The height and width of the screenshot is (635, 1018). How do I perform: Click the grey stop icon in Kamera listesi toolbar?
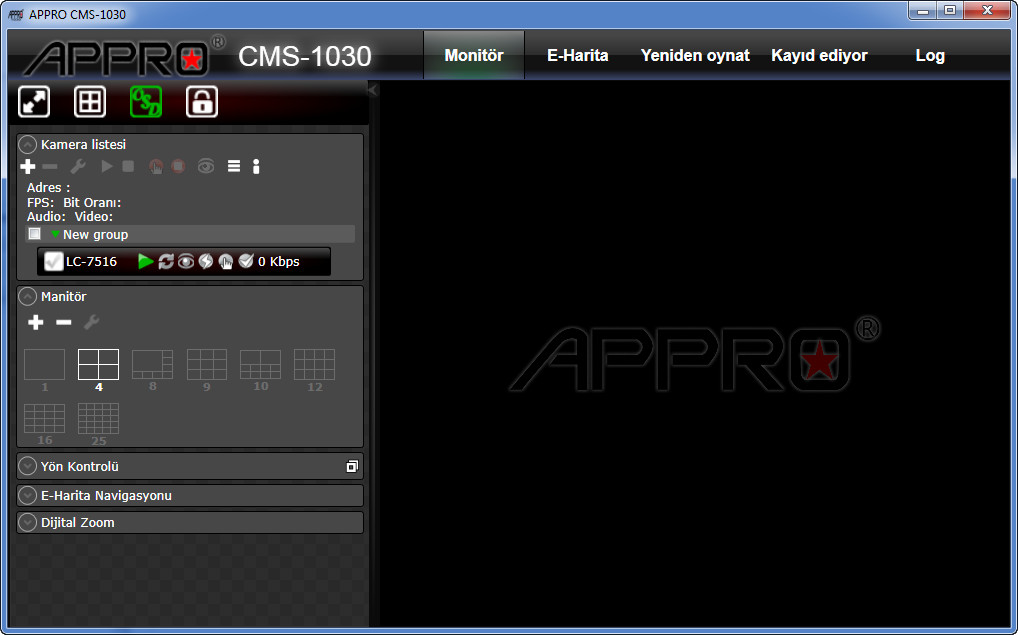128,167
